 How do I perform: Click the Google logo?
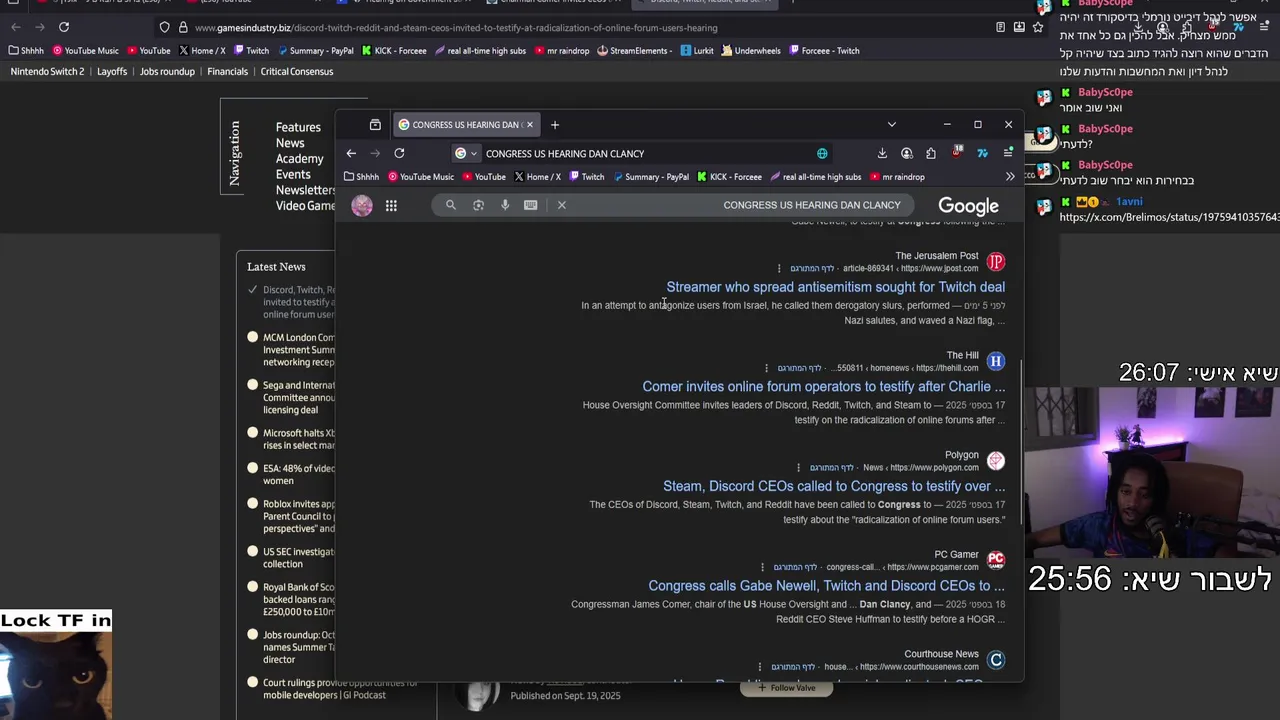tap(968, 206)
